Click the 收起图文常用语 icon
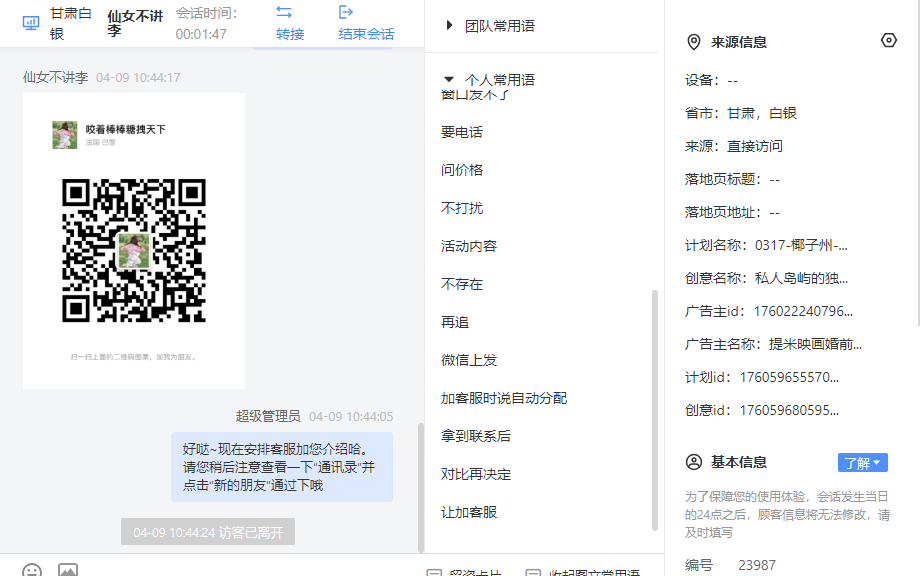 [533, 572]
